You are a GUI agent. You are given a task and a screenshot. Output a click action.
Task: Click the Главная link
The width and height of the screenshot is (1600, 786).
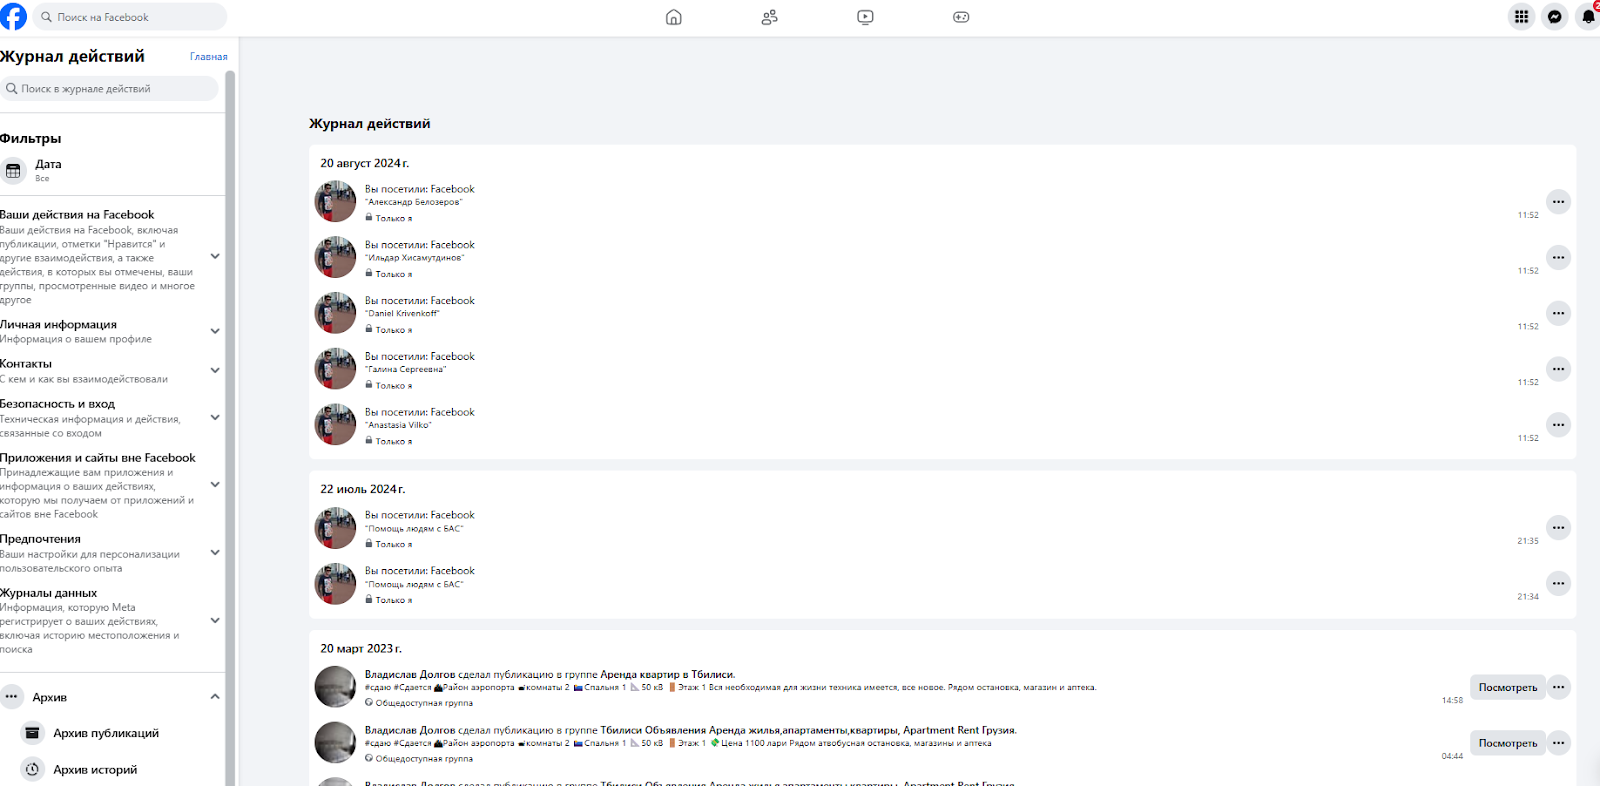coord(209,57)
